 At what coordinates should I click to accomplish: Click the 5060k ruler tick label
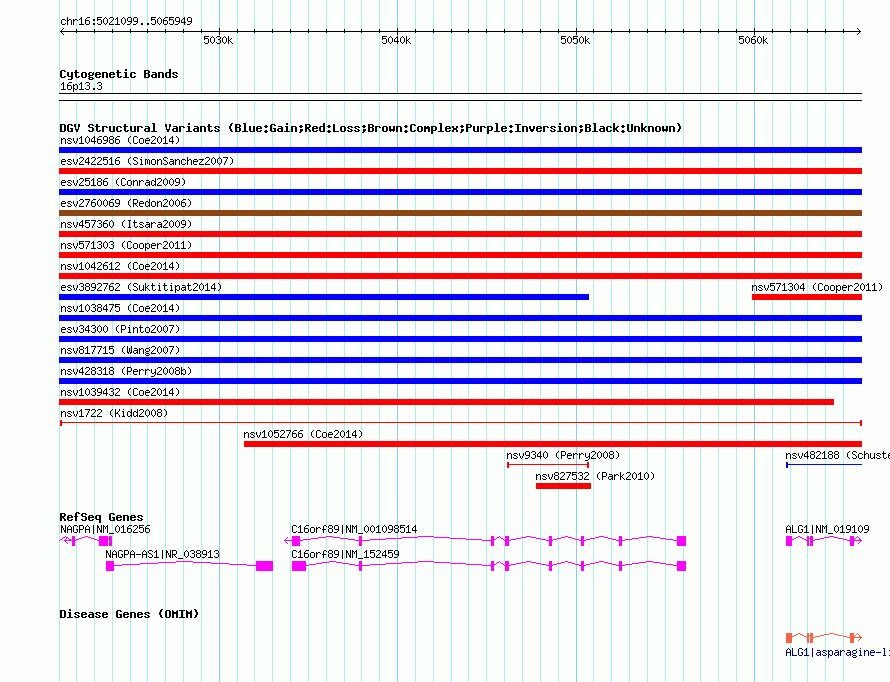coord(753,40)
